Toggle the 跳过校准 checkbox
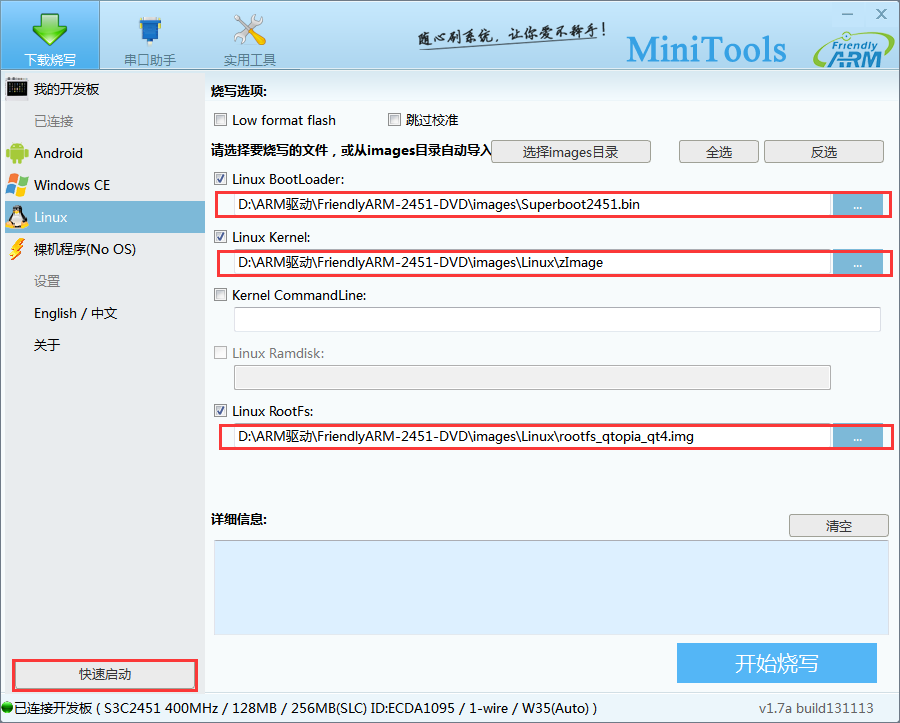Viewport: 900px width, 723px height. point(394,119)
